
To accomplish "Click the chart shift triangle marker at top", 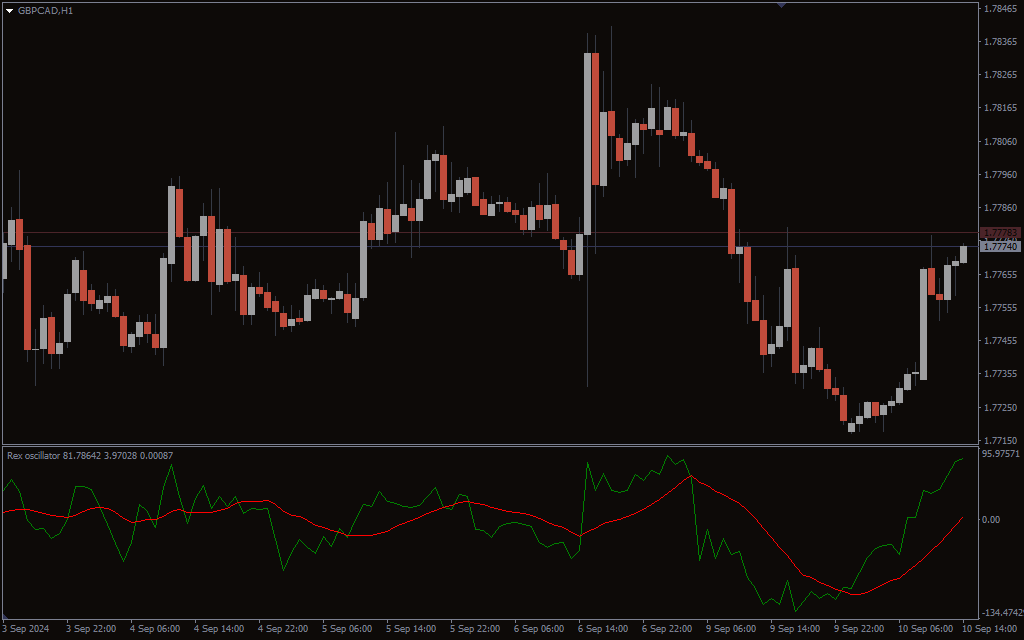I will pos(781,5).
